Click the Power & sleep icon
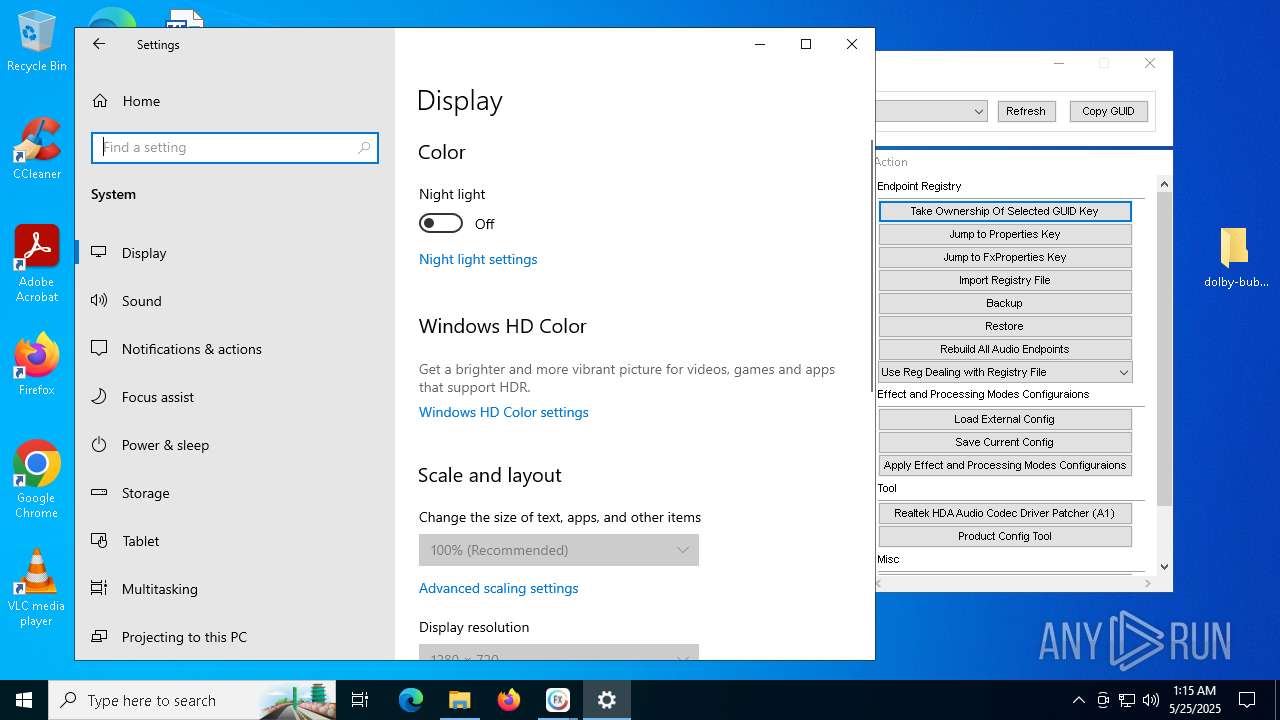Viewport: 1280px width, 720px height. pyautogui.click(x=99, y=445)
